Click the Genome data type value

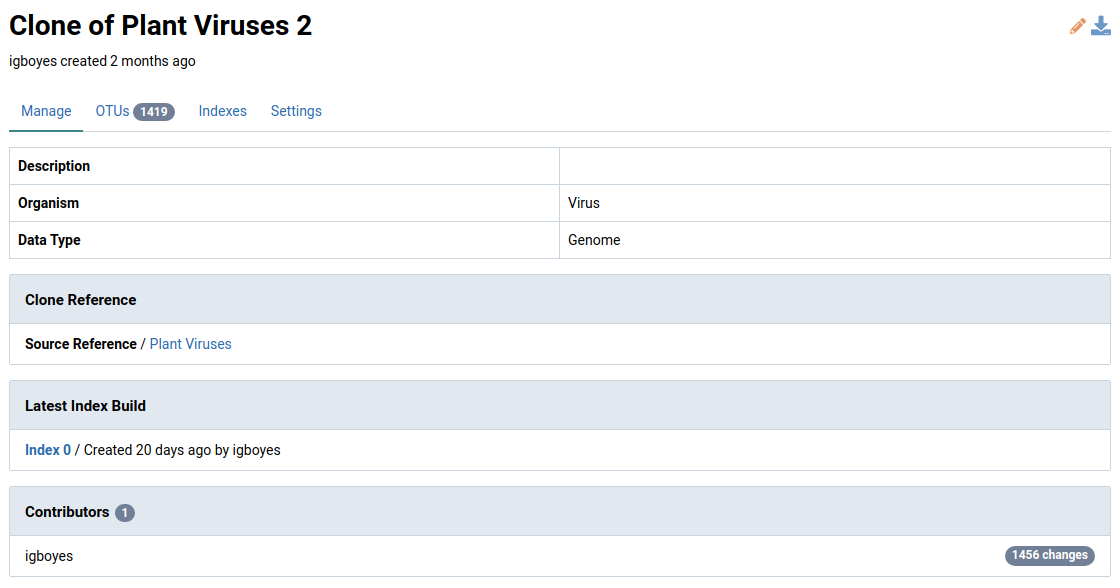(594, 240)
